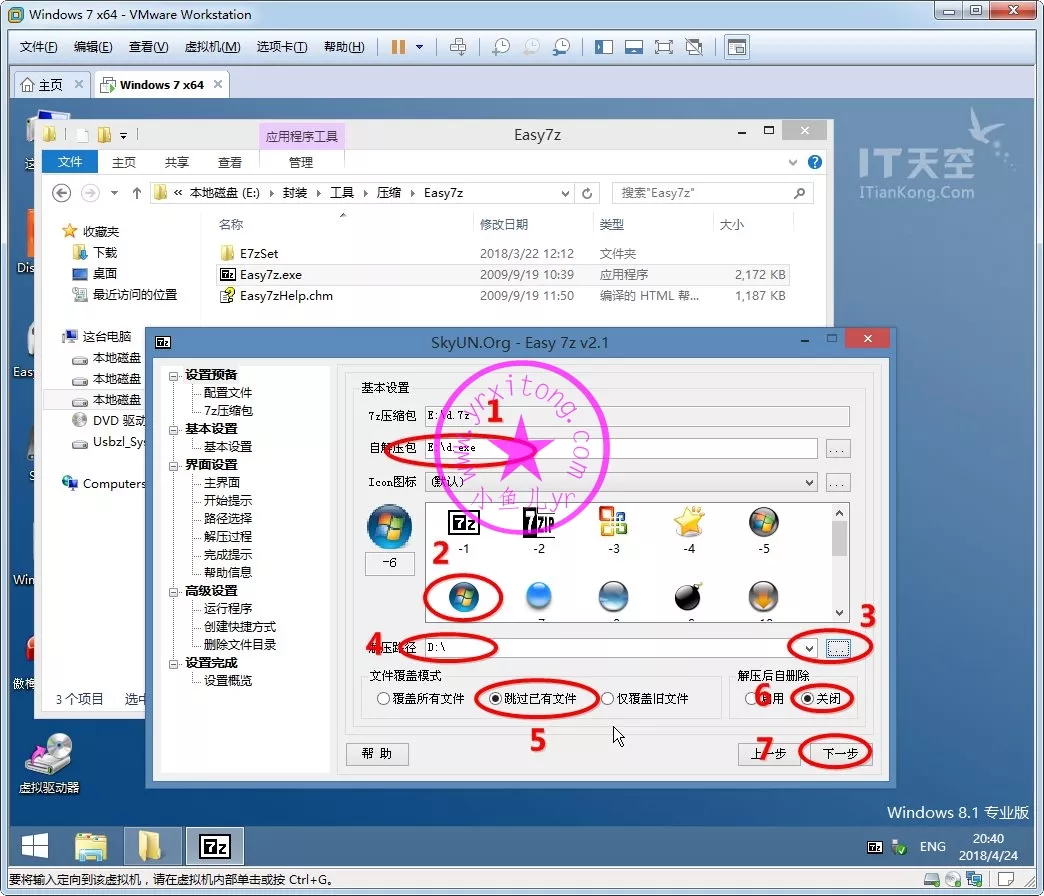Choose the 跳过已有文件 overwrite mode
Image resolution: width=1044 pixels, height=896 pixels.
point(496,699)
